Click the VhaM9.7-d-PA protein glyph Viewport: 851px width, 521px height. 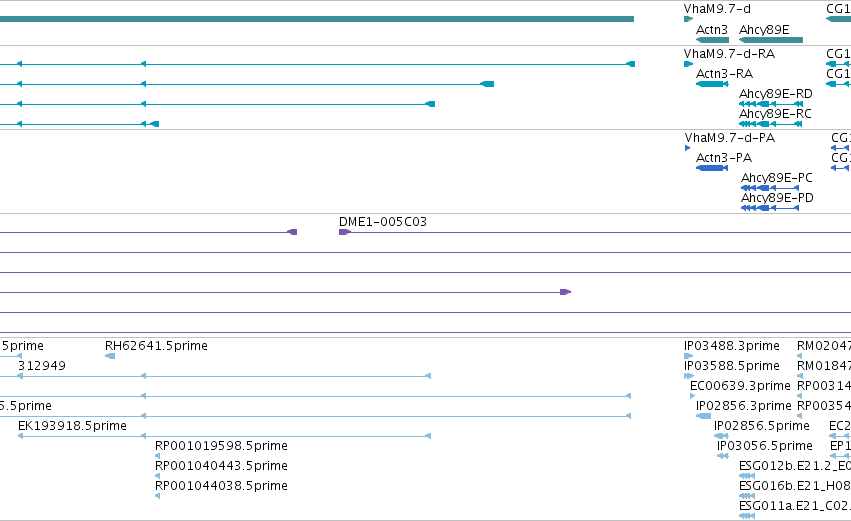(x=688, y=148)
